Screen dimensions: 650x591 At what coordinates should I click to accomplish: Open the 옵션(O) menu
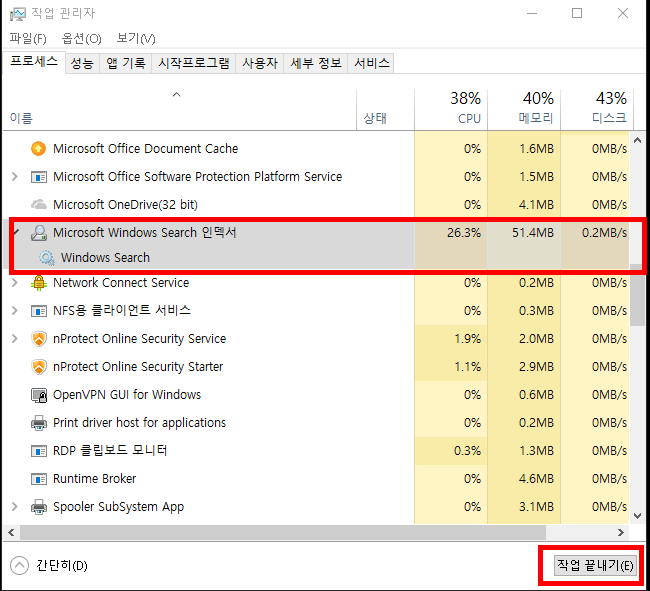[81, 39]
